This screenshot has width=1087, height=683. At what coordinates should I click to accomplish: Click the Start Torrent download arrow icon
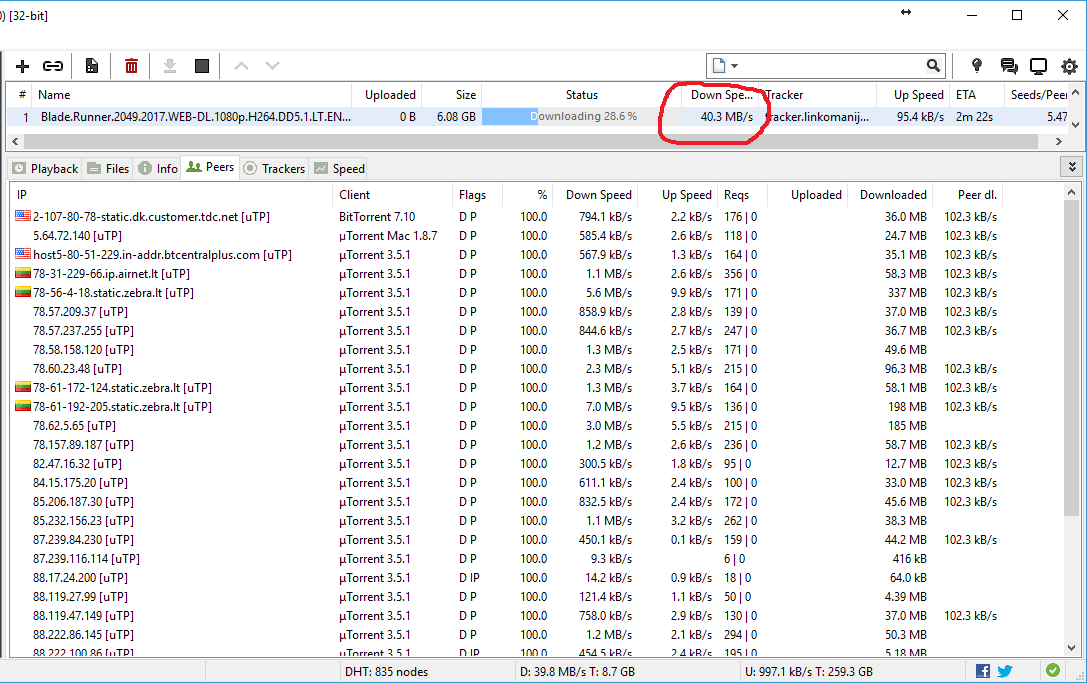[x=170, y=66]
